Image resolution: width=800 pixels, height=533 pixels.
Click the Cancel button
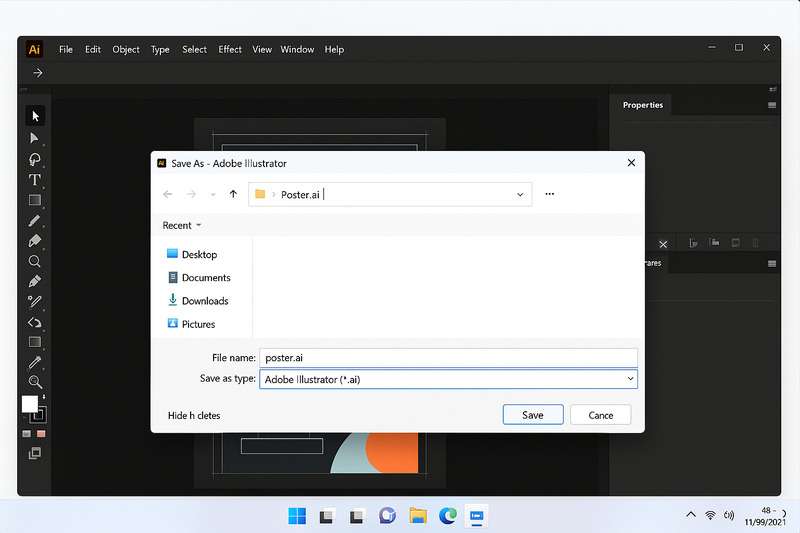[601, 415]
